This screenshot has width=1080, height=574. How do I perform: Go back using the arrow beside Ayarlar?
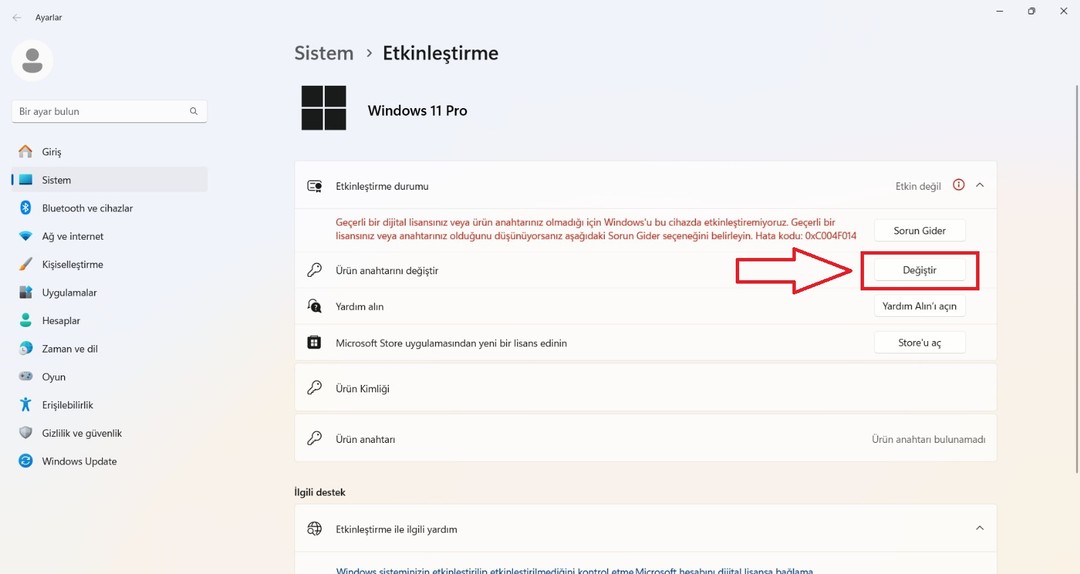click(x=17, y=17)
